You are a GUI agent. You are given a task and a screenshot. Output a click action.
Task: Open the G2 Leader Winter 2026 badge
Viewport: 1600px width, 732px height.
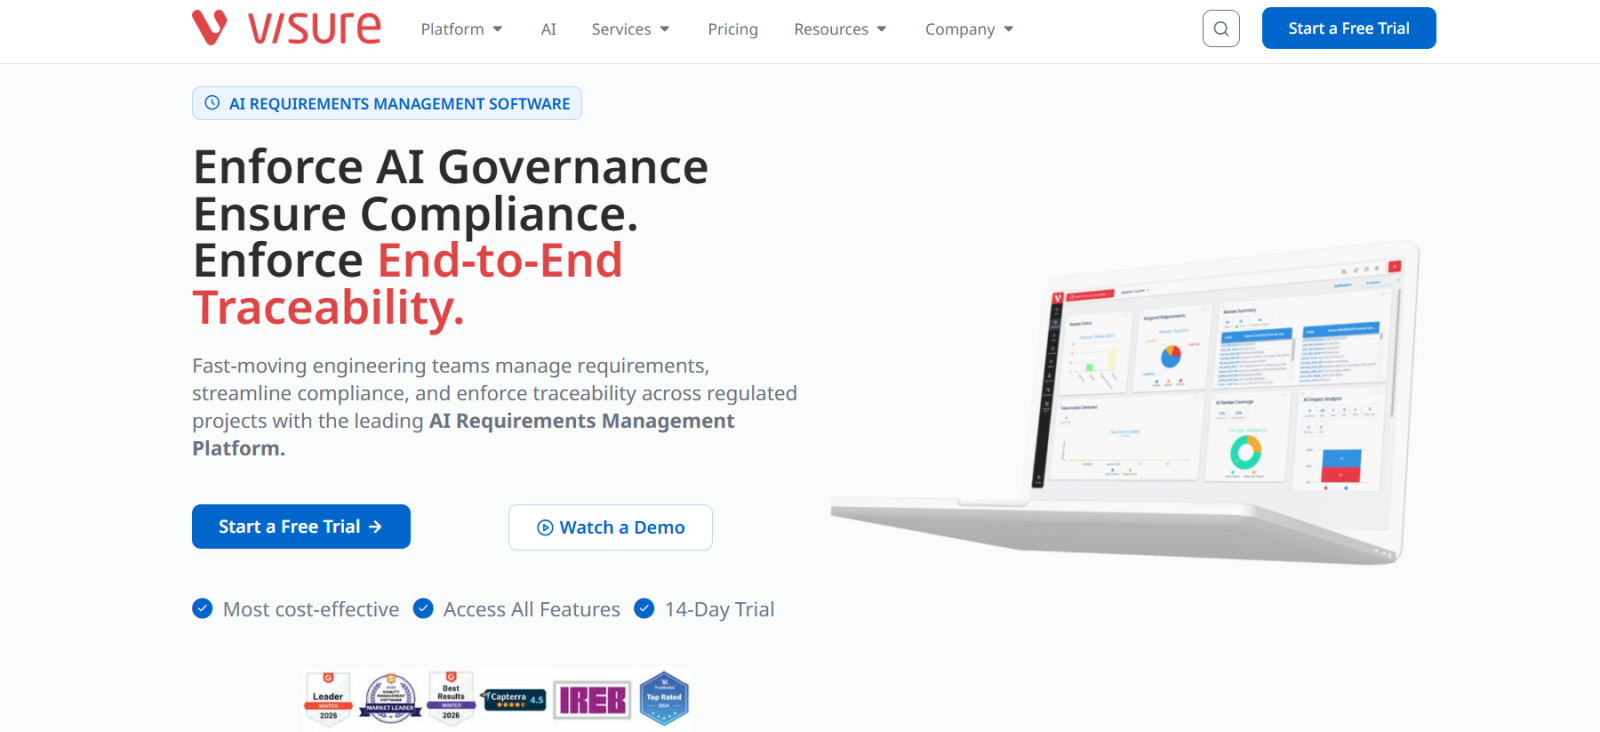pos(328,697)
